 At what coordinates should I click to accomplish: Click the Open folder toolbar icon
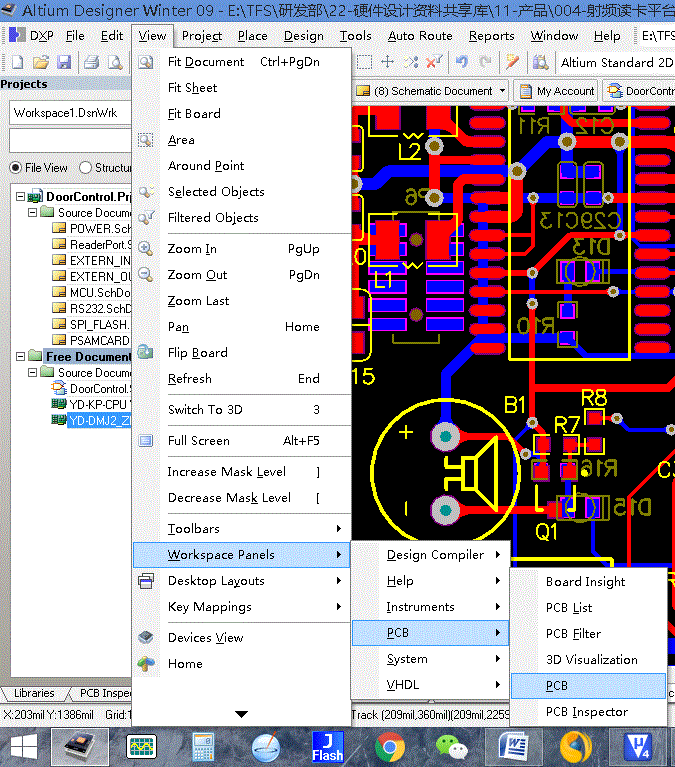coord(41,62)
